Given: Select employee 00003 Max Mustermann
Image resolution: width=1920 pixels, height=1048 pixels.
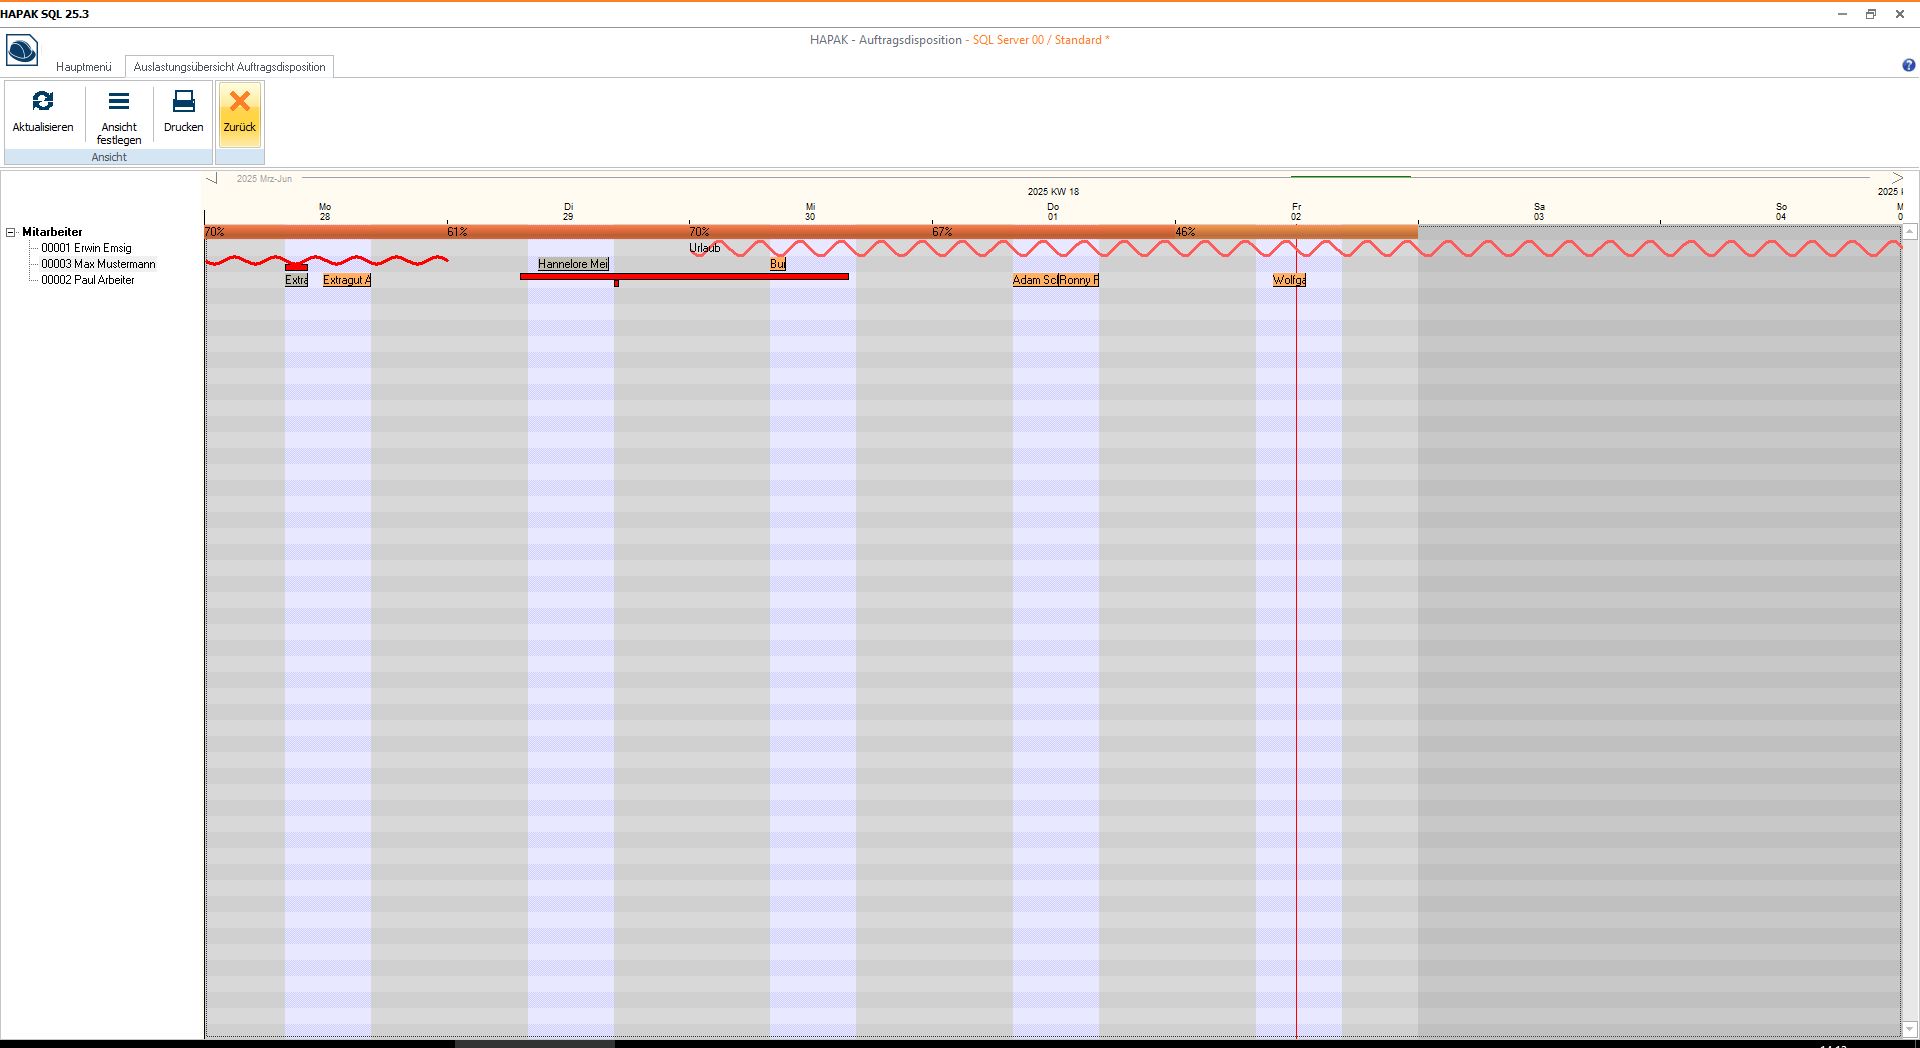Looking at the screenshot, I should (x=98, y=264).
